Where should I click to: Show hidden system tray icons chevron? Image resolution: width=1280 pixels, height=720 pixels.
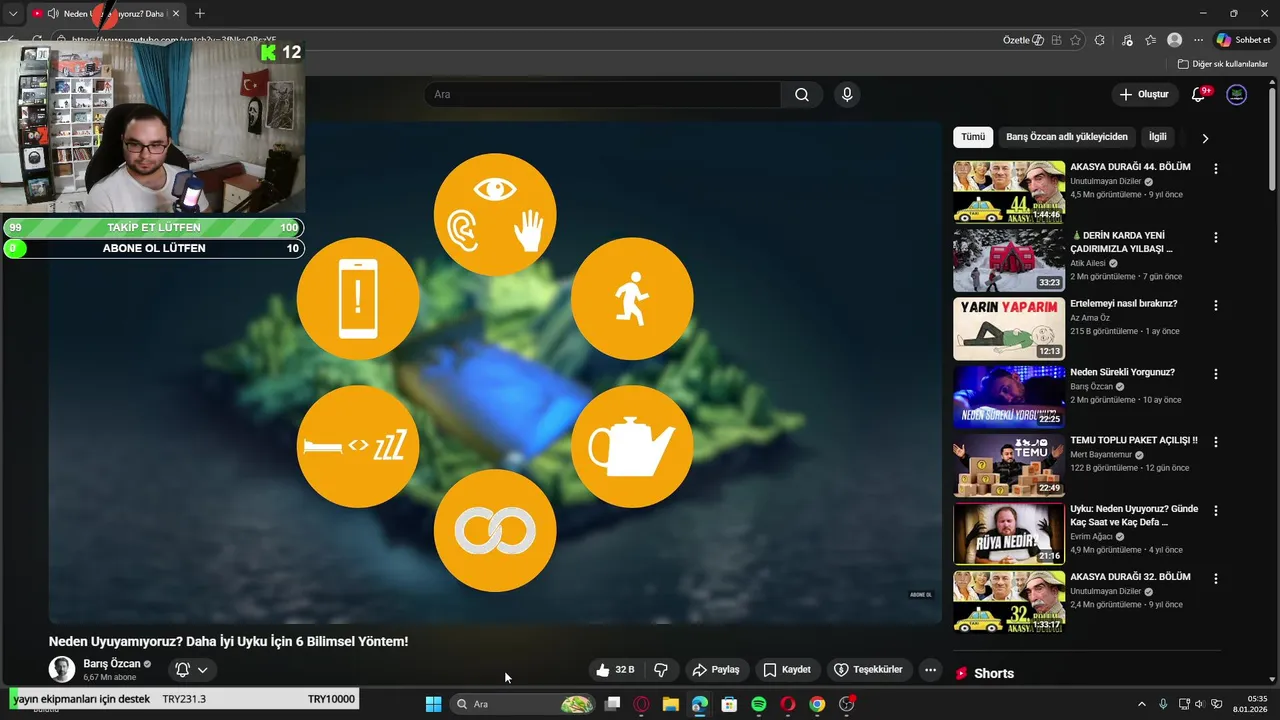tap(1142, 704)
